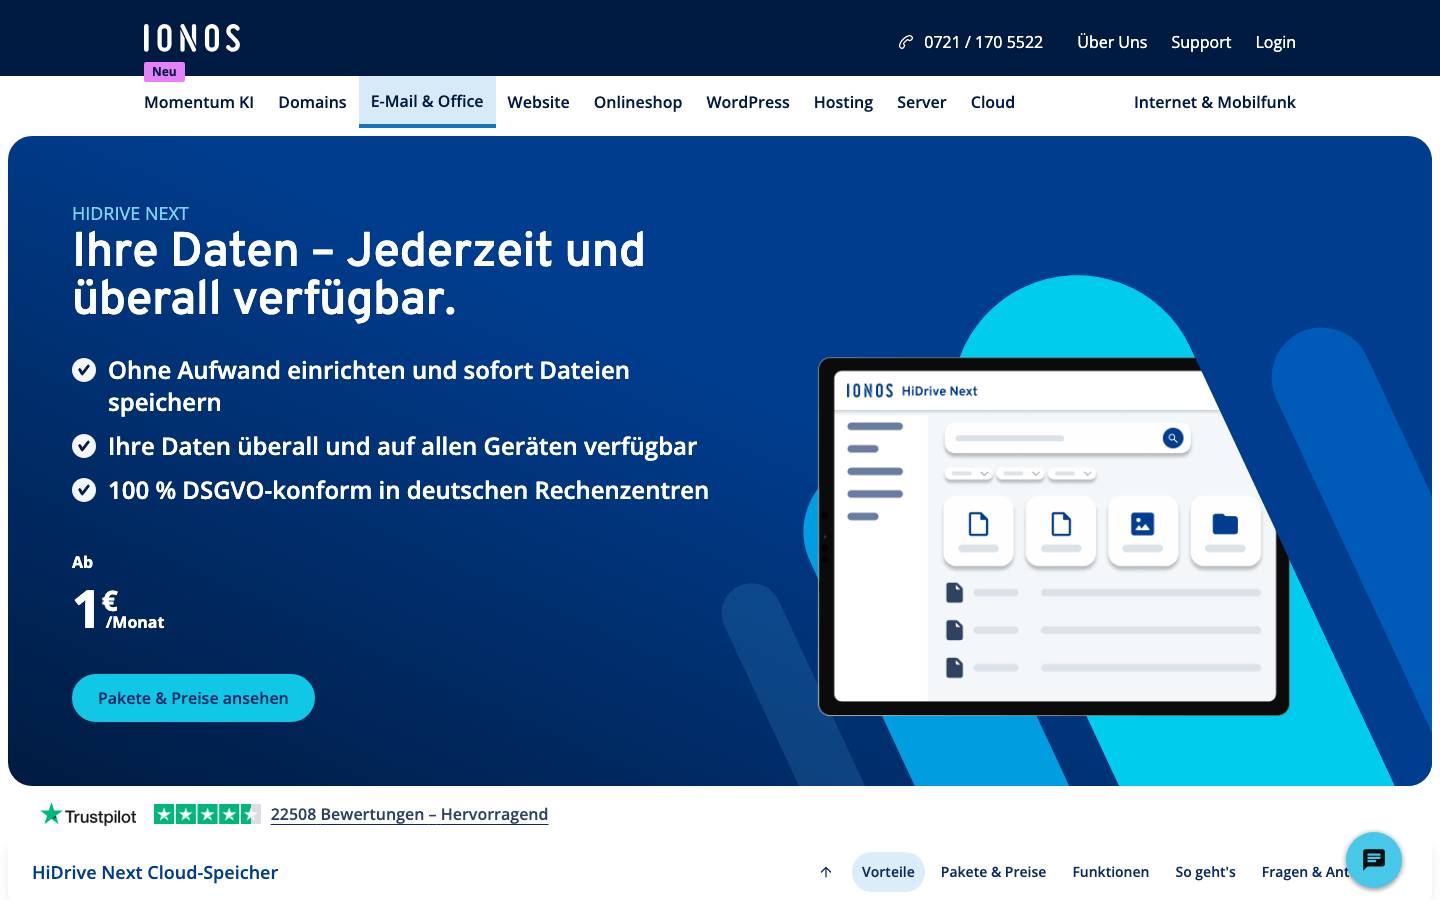Open the Hosting menu
1440x900 pixels.
click(x=843, y=102)
